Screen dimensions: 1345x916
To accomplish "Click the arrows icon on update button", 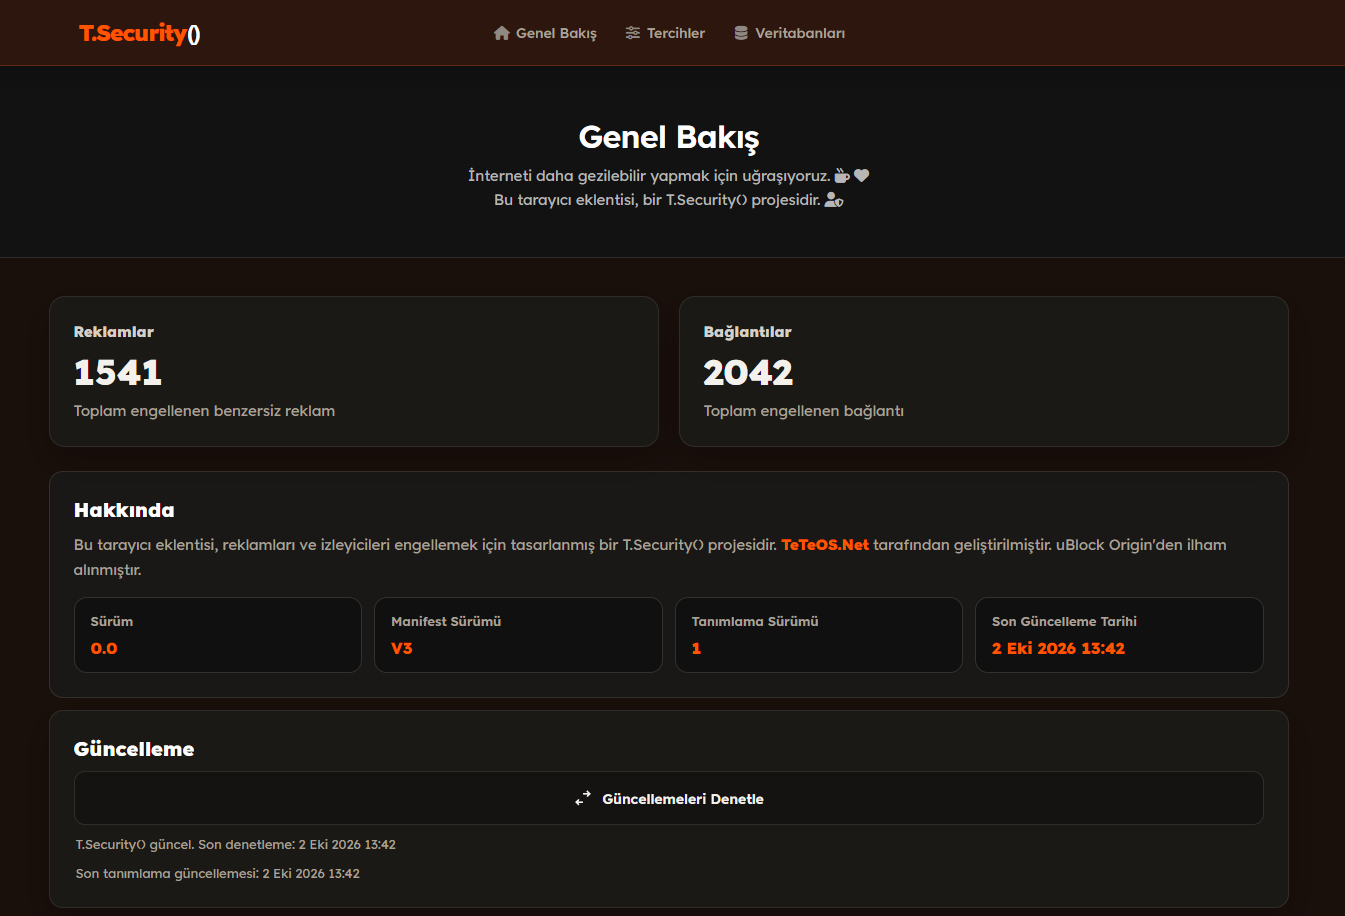I will click(x=583, y=799).
